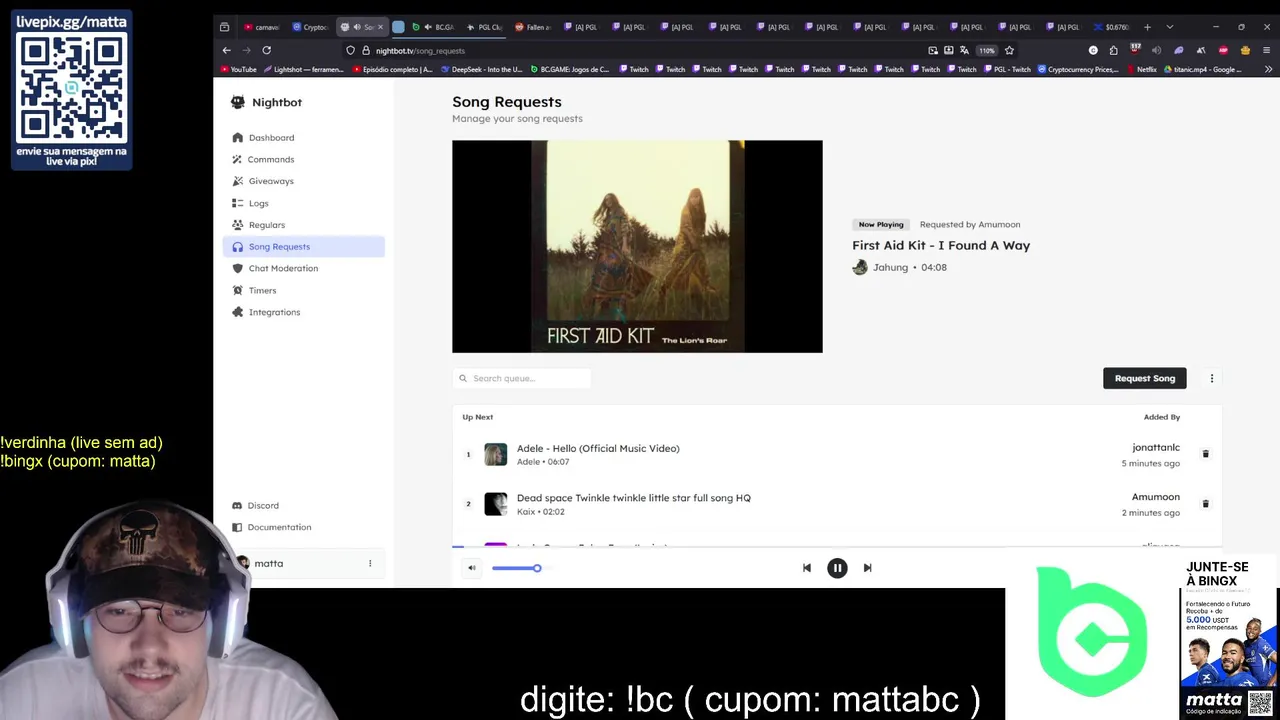The image size is (1280, 720).
Task: Click the 110% zoom level indicator
Action: coord(987,50)
